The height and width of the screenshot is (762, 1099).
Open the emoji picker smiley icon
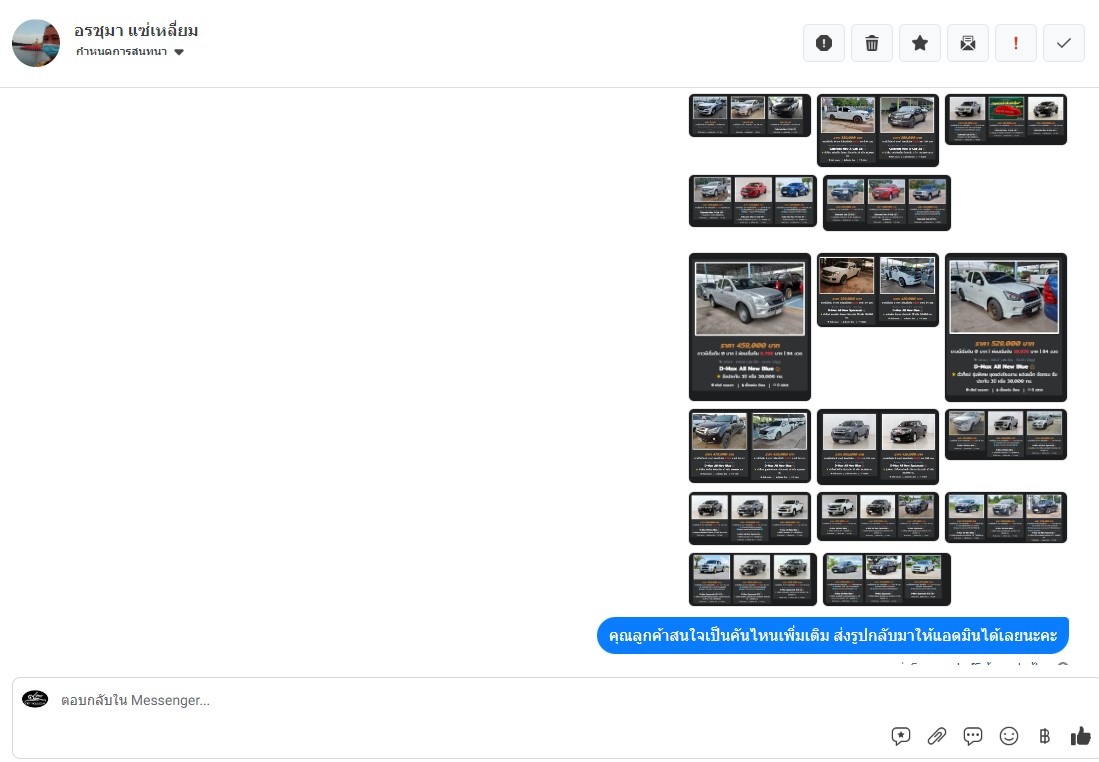[x=1009, y=735]
